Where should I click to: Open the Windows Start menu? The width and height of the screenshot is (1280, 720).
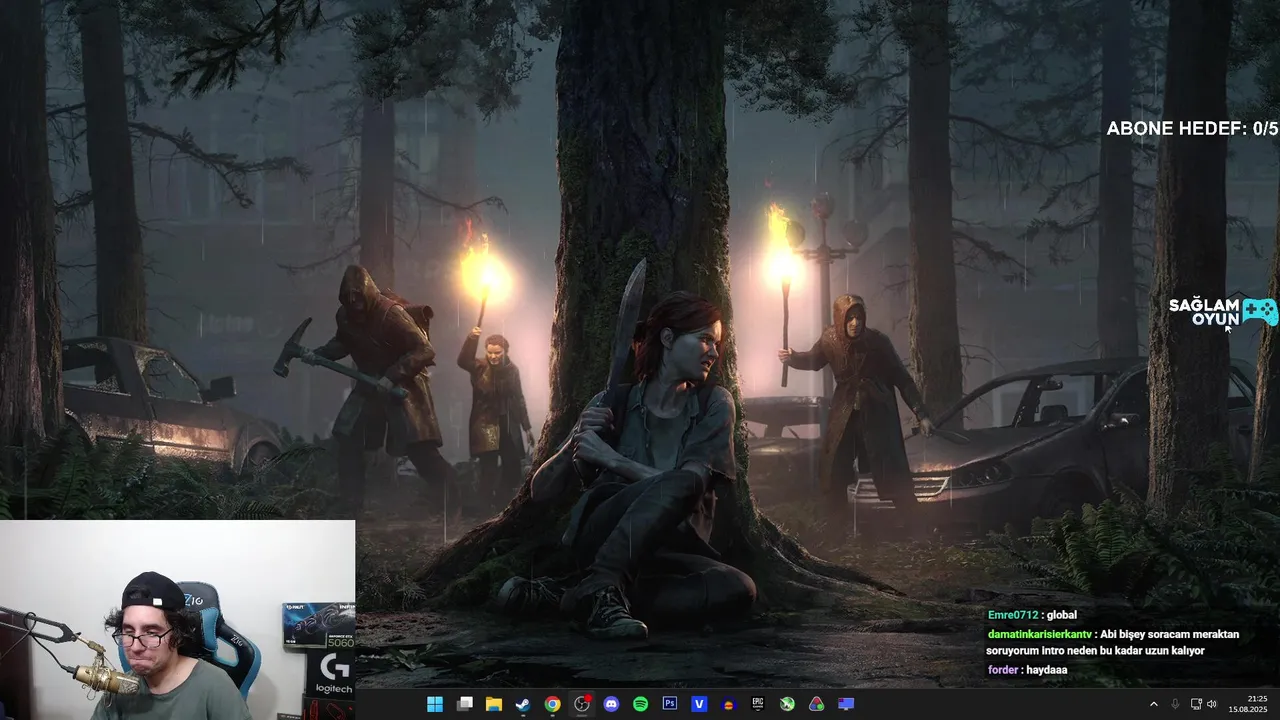click(x=435, y=704)
